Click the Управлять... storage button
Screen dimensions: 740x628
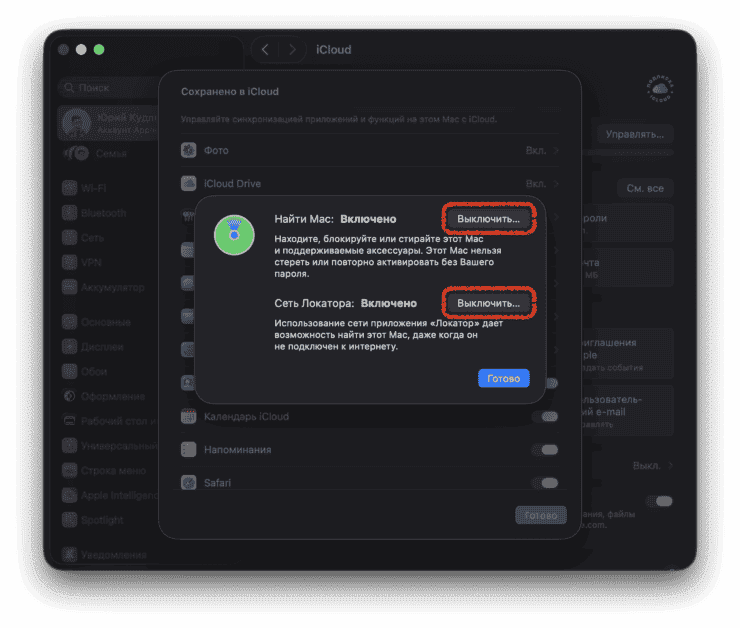click(x=635, y=134)
